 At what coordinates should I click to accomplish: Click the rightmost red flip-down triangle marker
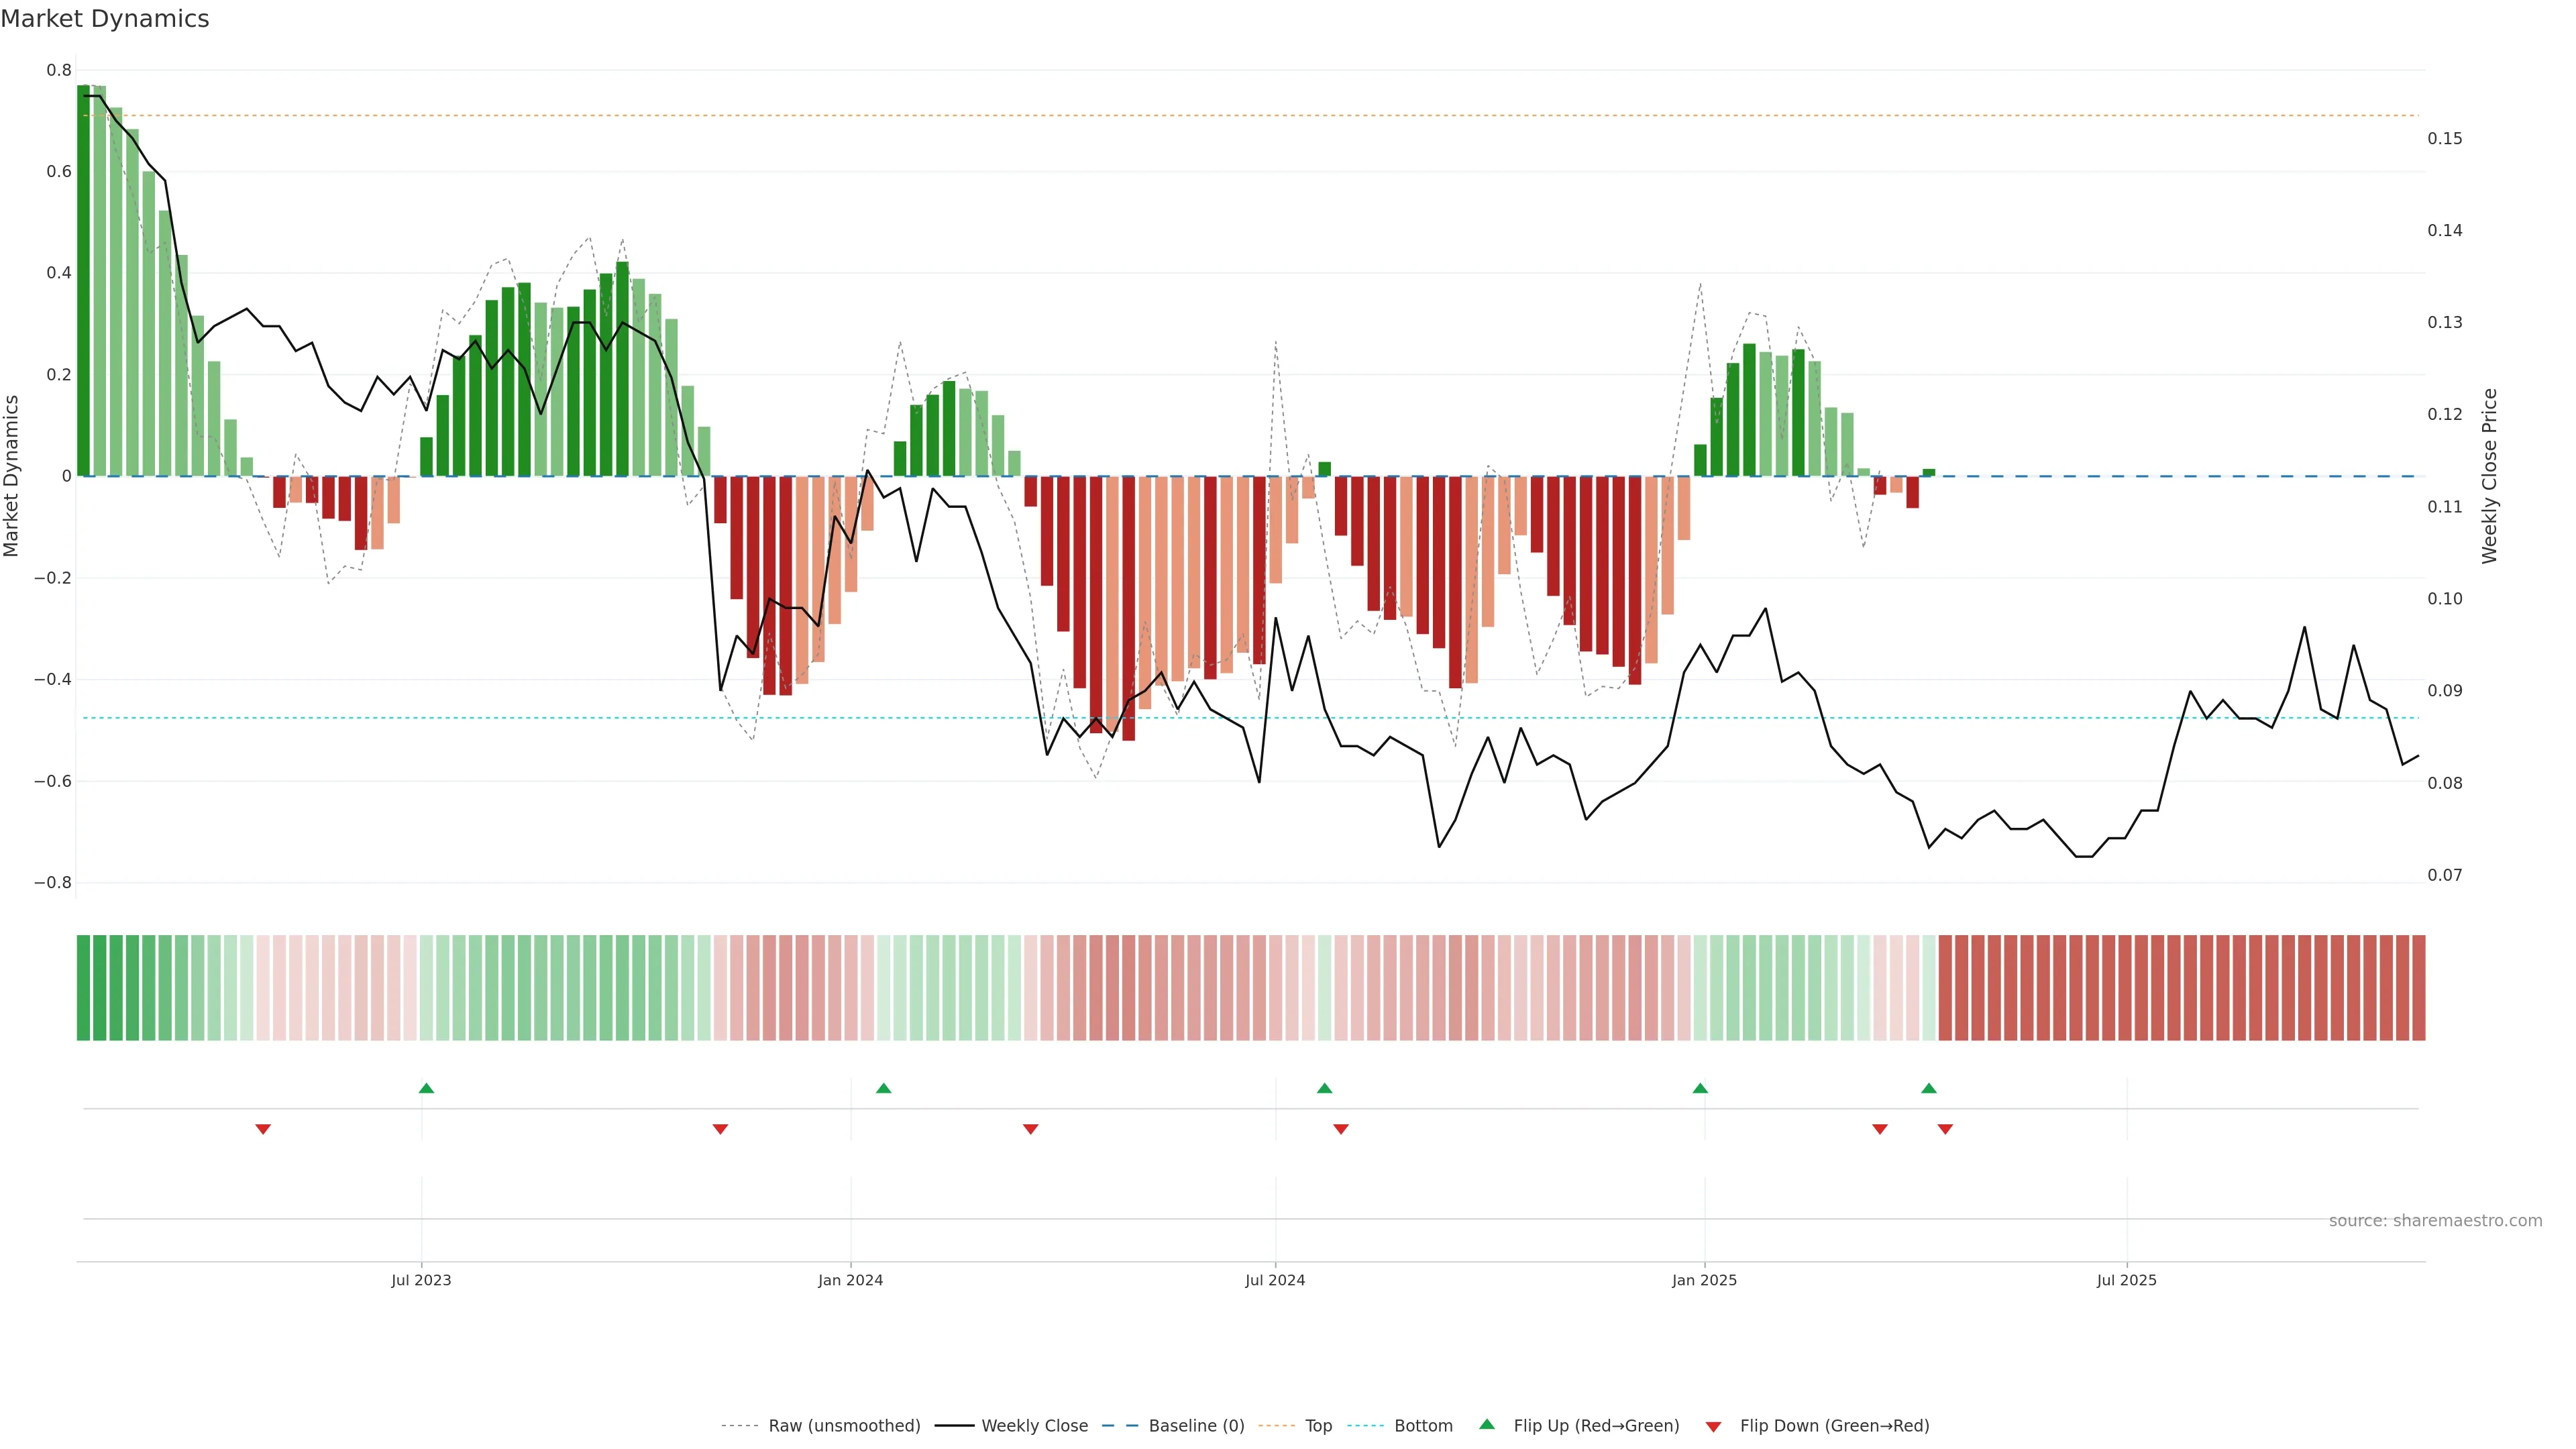click(x=1945, y=1129)
